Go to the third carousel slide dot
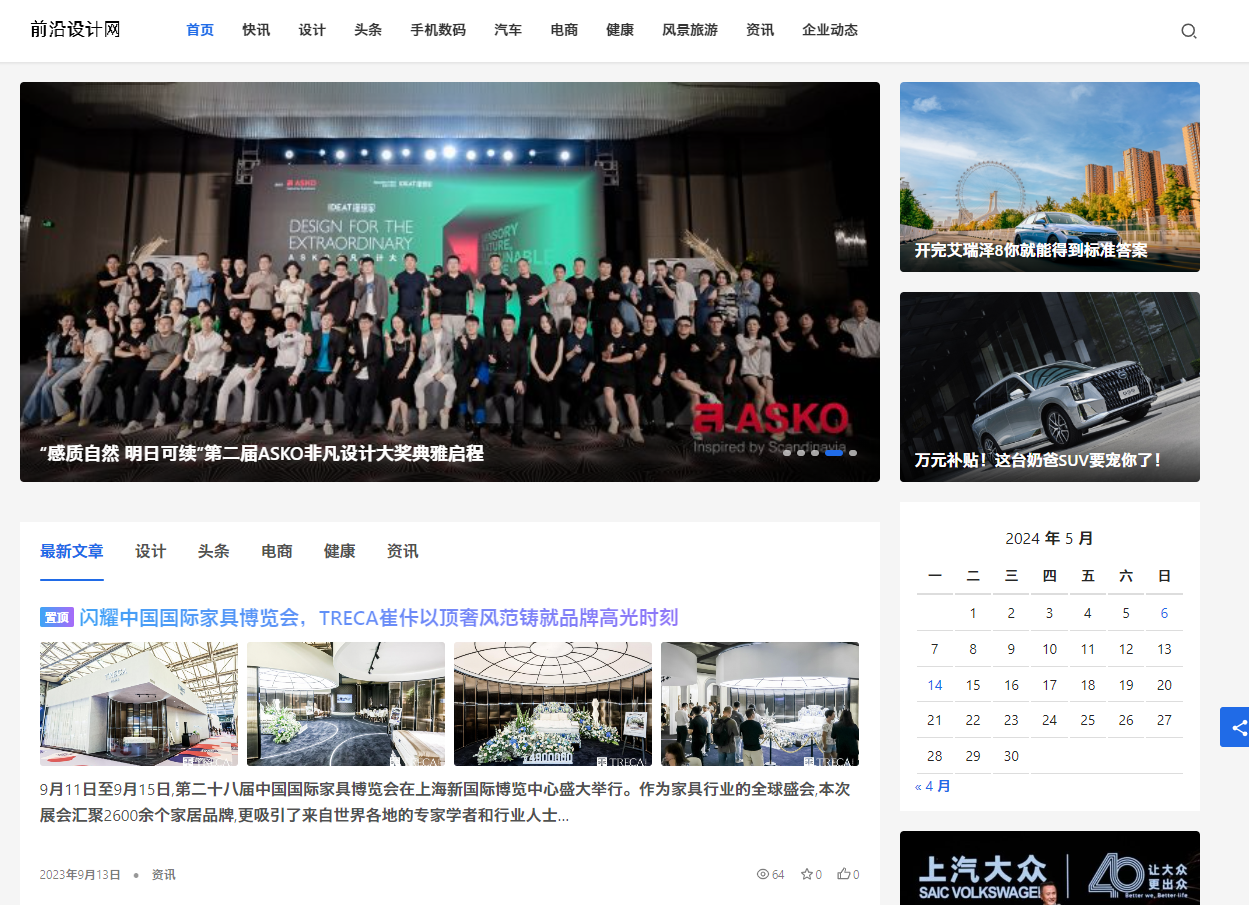The image size is (1249, 905). click(x=815, y=453)
